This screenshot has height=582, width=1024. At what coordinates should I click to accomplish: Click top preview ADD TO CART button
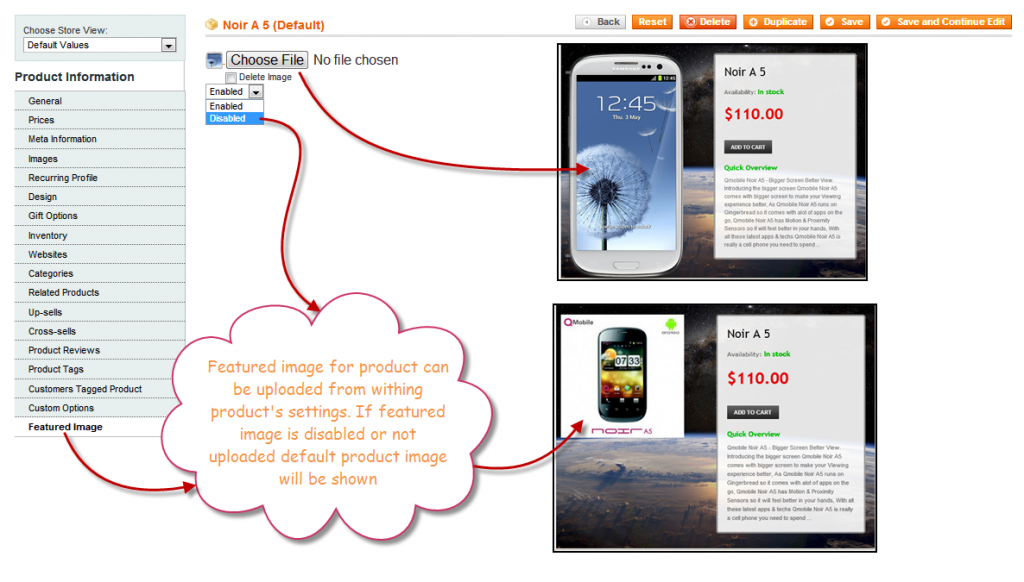click(748, 148)
